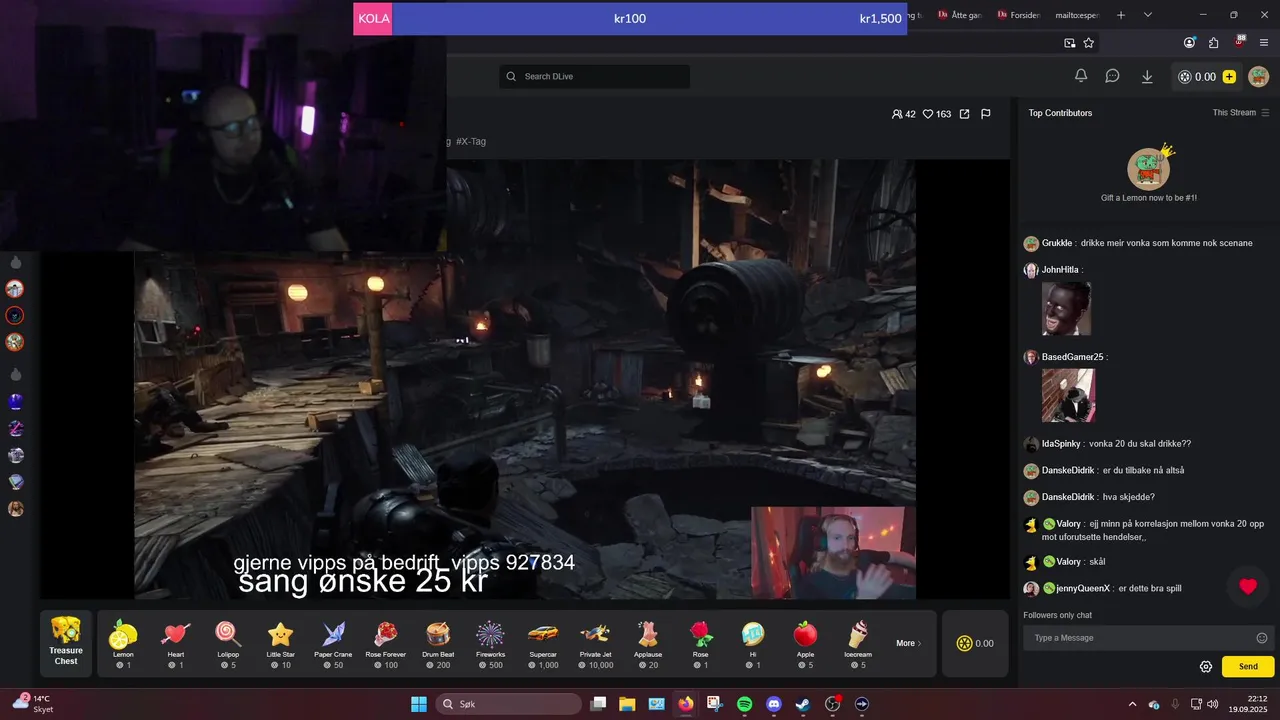This screenshot has height=720, width=1280.
Task: Open Discord from the taskbar
Action: [773, 704]
